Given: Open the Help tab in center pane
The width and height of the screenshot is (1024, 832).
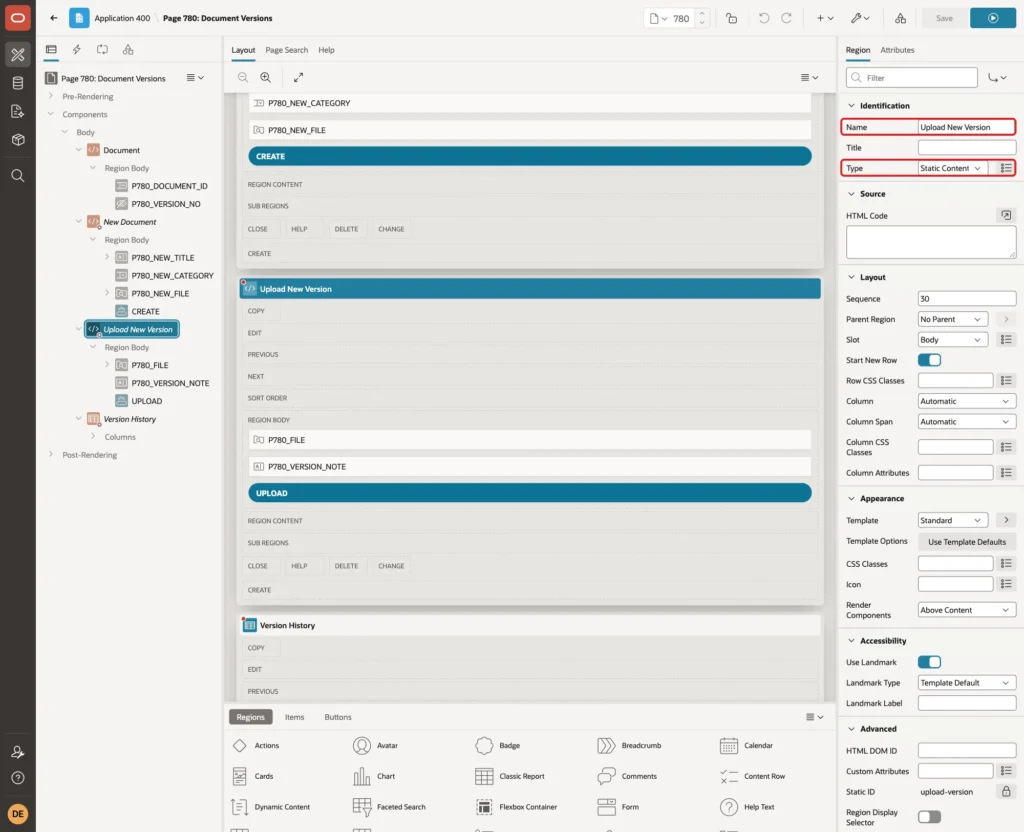Looking at the screenshot, I should tap(327, 50).
